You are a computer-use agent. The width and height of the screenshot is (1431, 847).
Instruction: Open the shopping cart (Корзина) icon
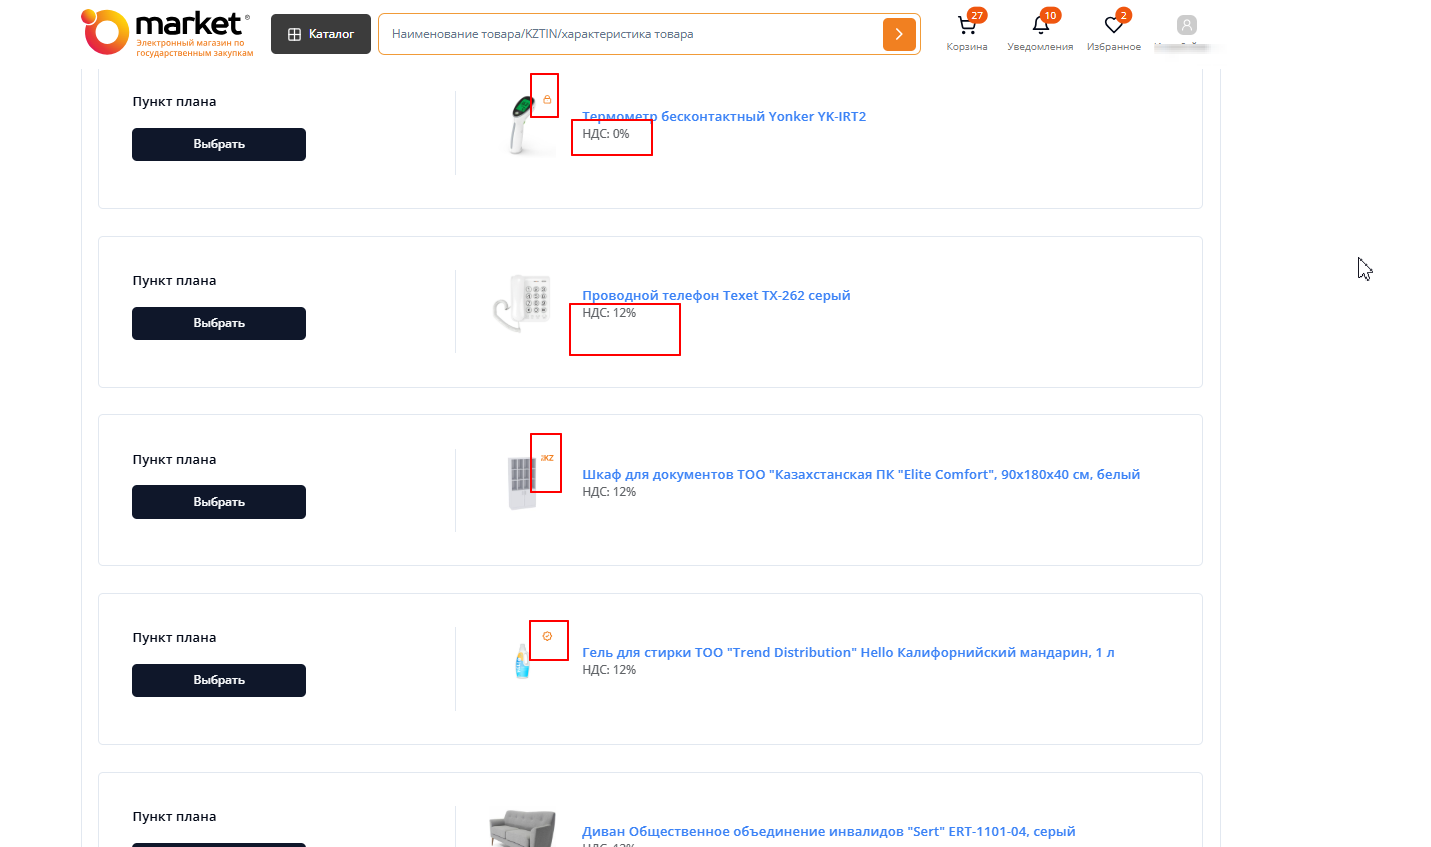(967, 25)
